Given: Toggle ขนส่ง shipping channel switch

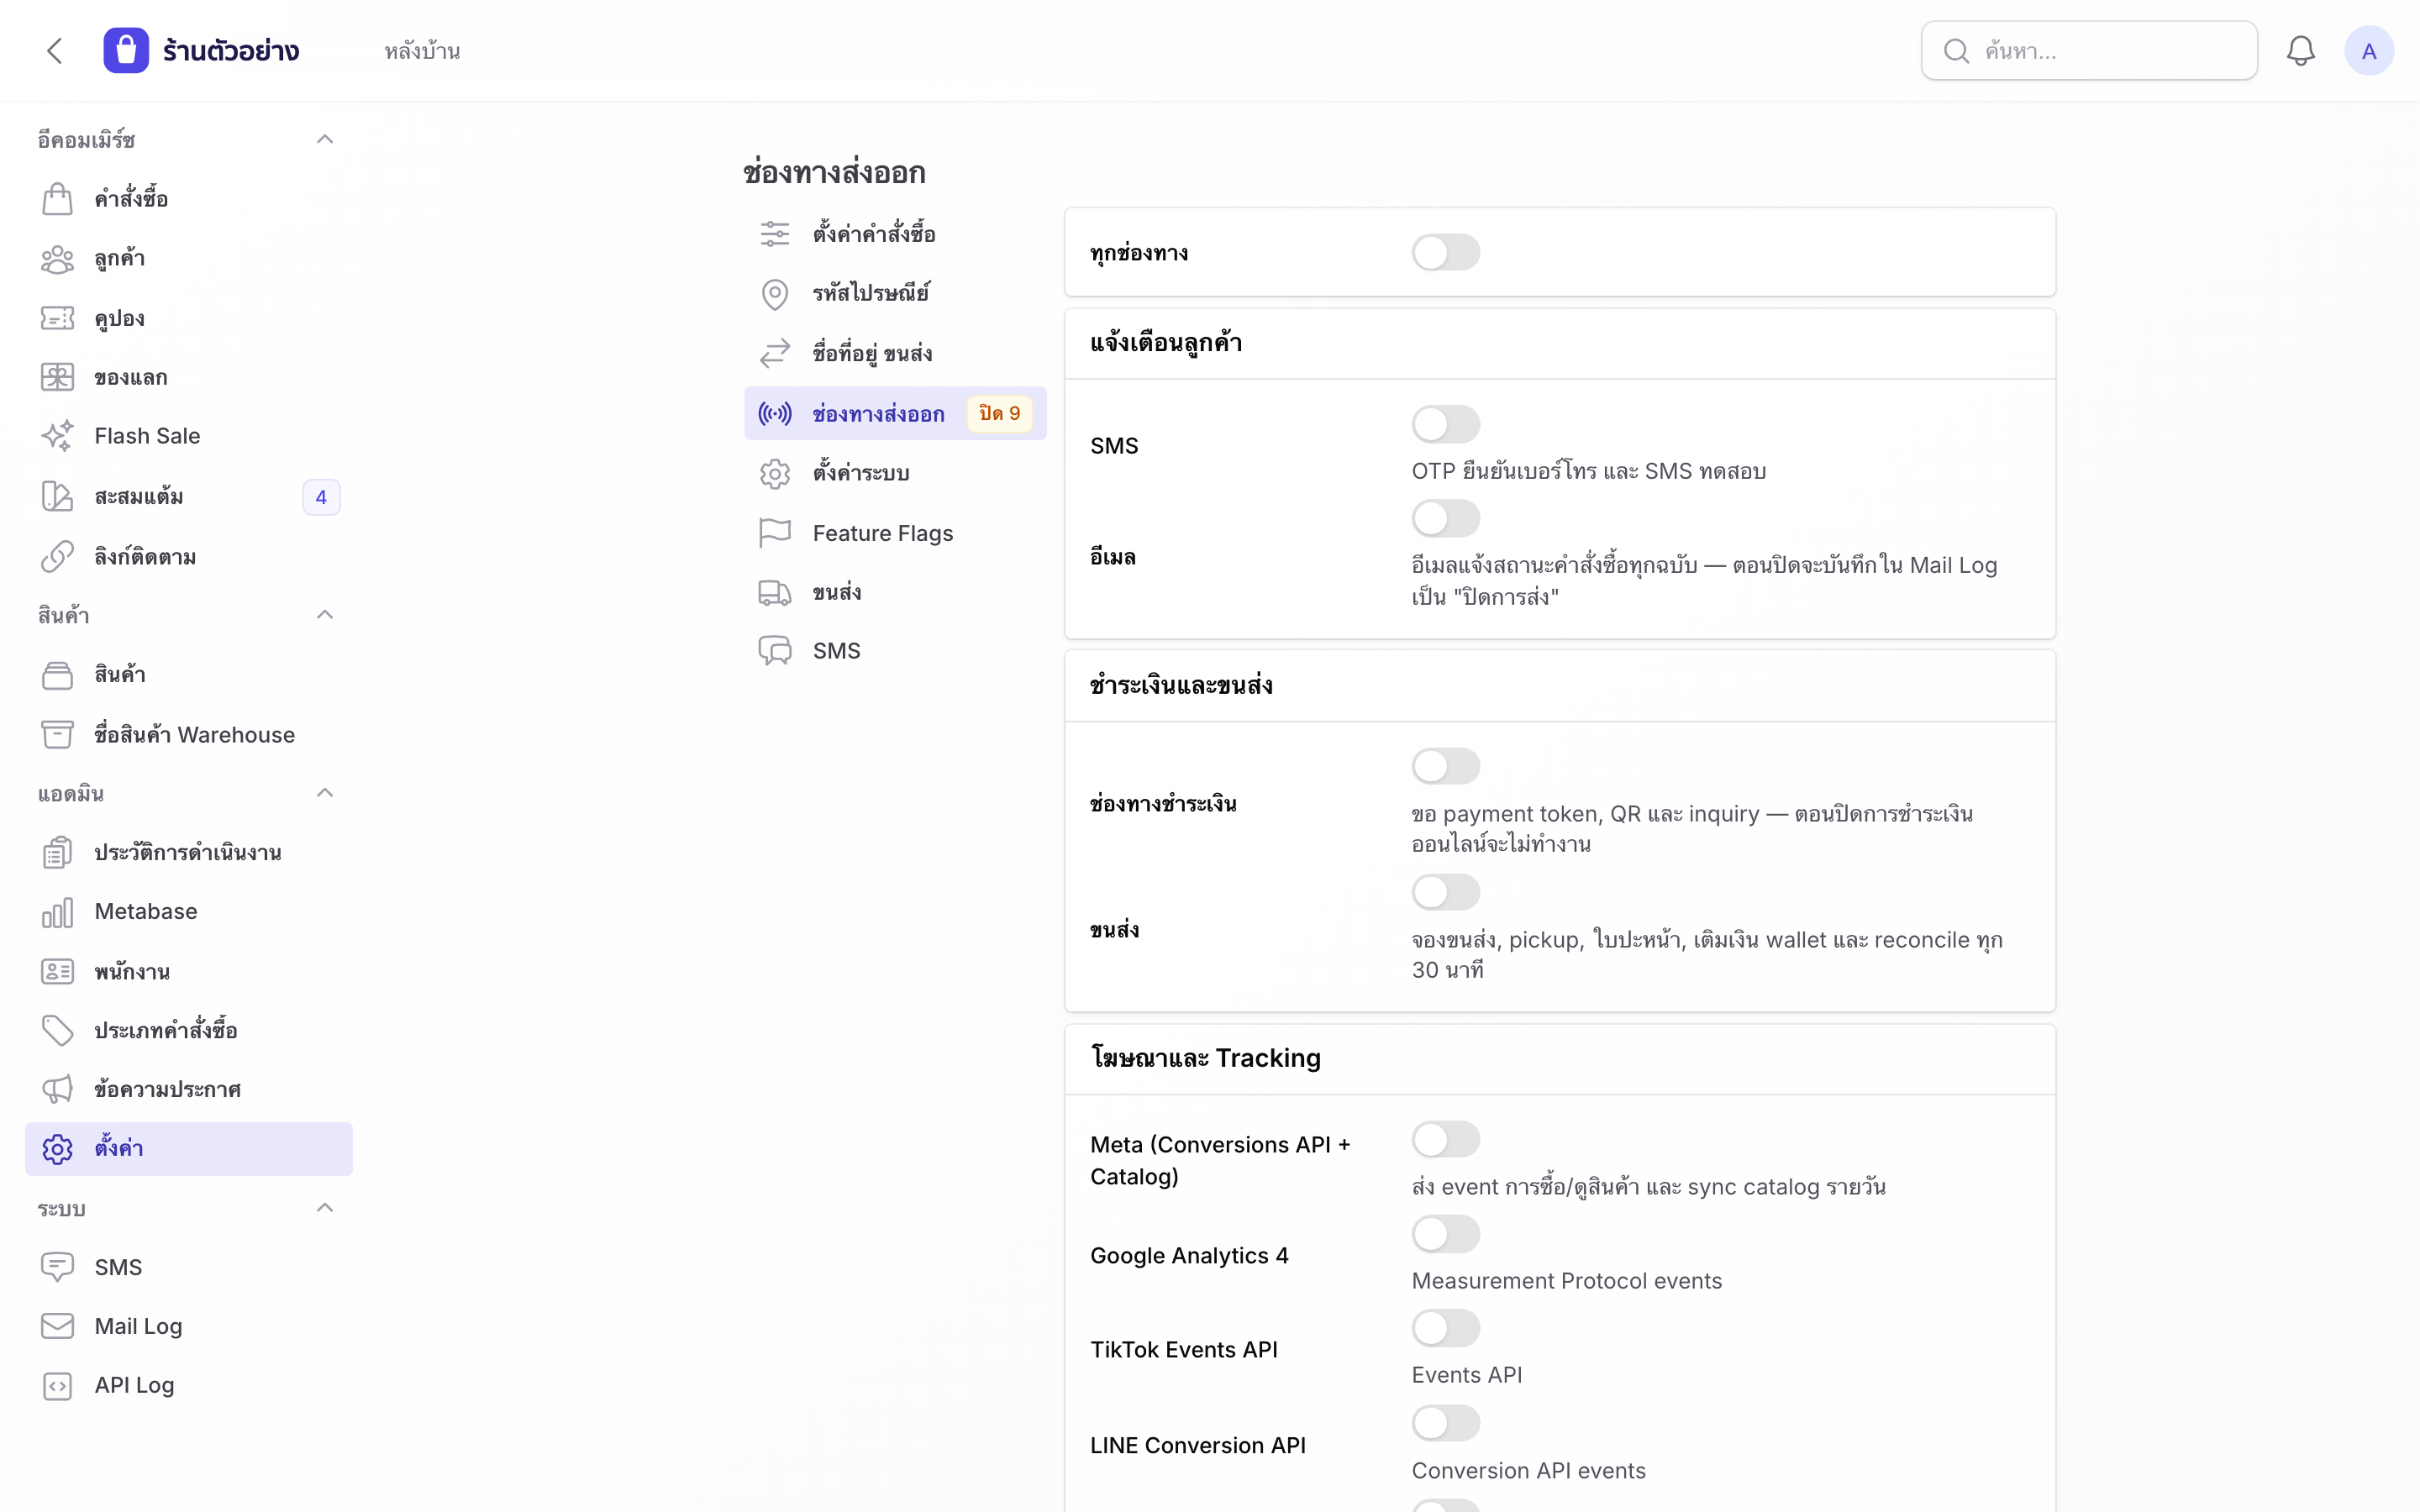Looking at the screenshot, I should [x=1446, y=892].
